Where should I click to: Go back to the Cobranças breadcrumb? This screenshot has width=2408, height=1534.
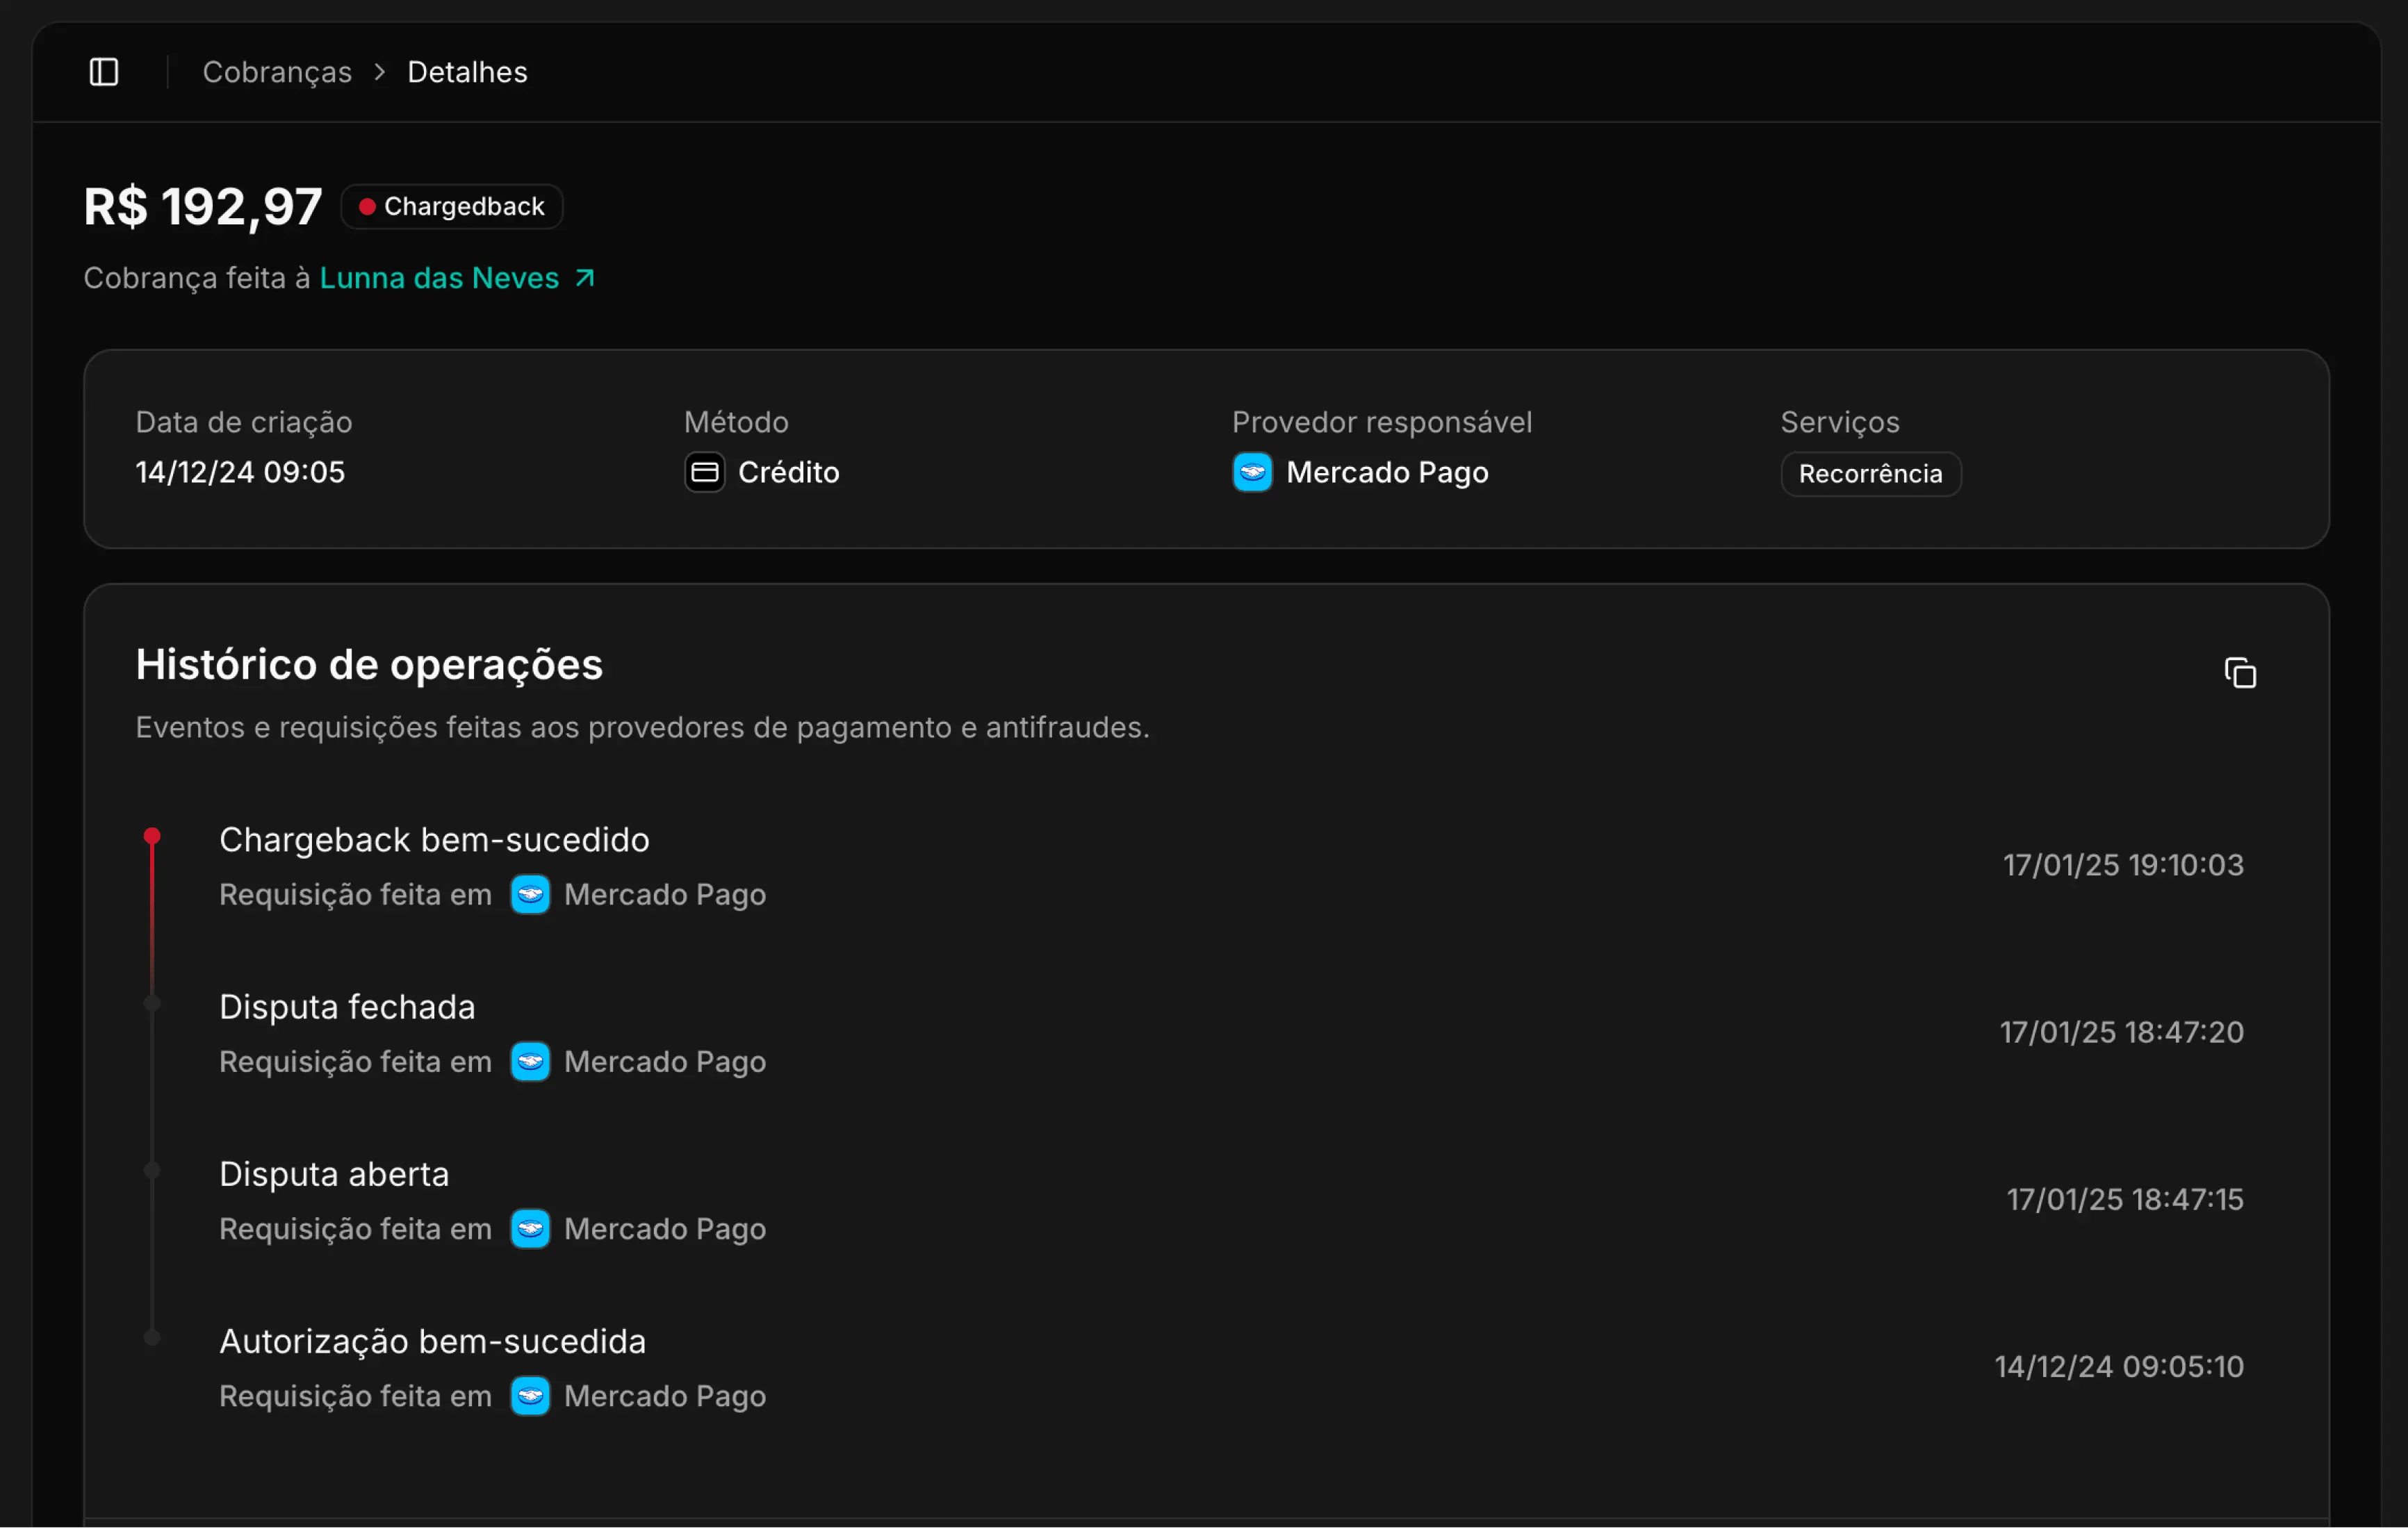point(277,72)
